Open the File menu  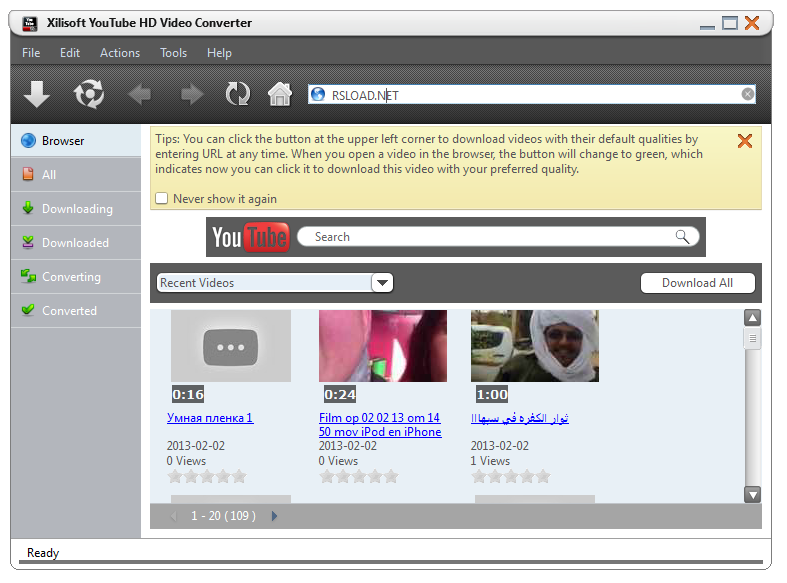tap(31, 53)
